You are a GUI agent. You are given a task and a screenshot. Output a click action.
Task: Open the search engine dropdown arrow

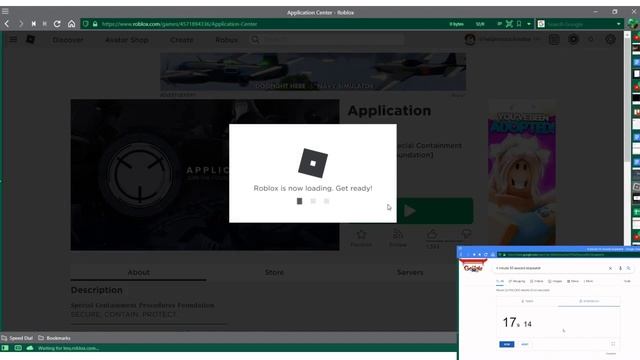[x=619, y=24]
